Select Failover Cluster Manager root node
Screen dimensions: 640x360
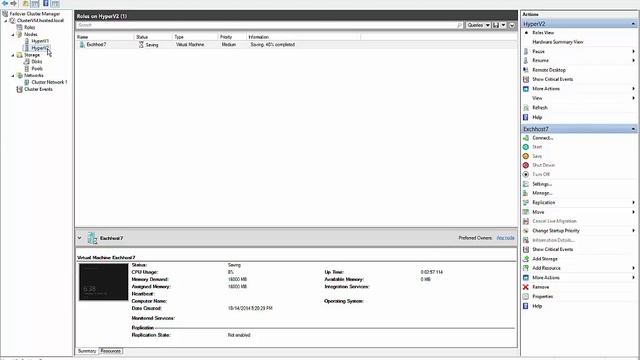[35, 13]
